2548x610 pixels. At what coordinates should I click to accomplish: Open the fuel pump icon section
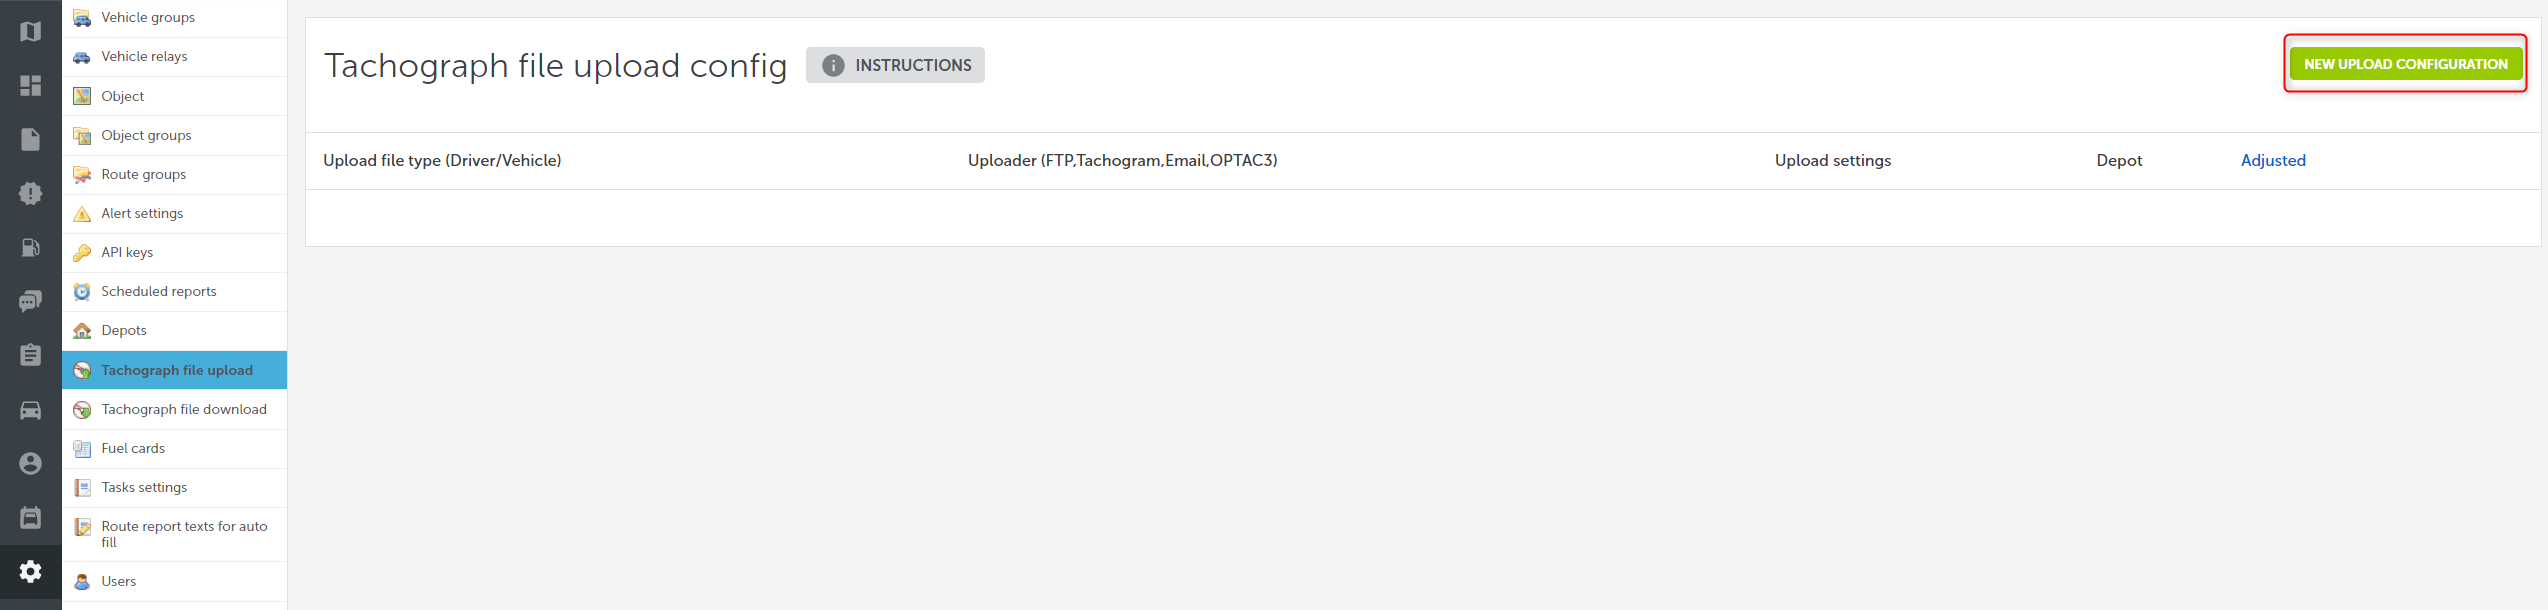point(31,247)
